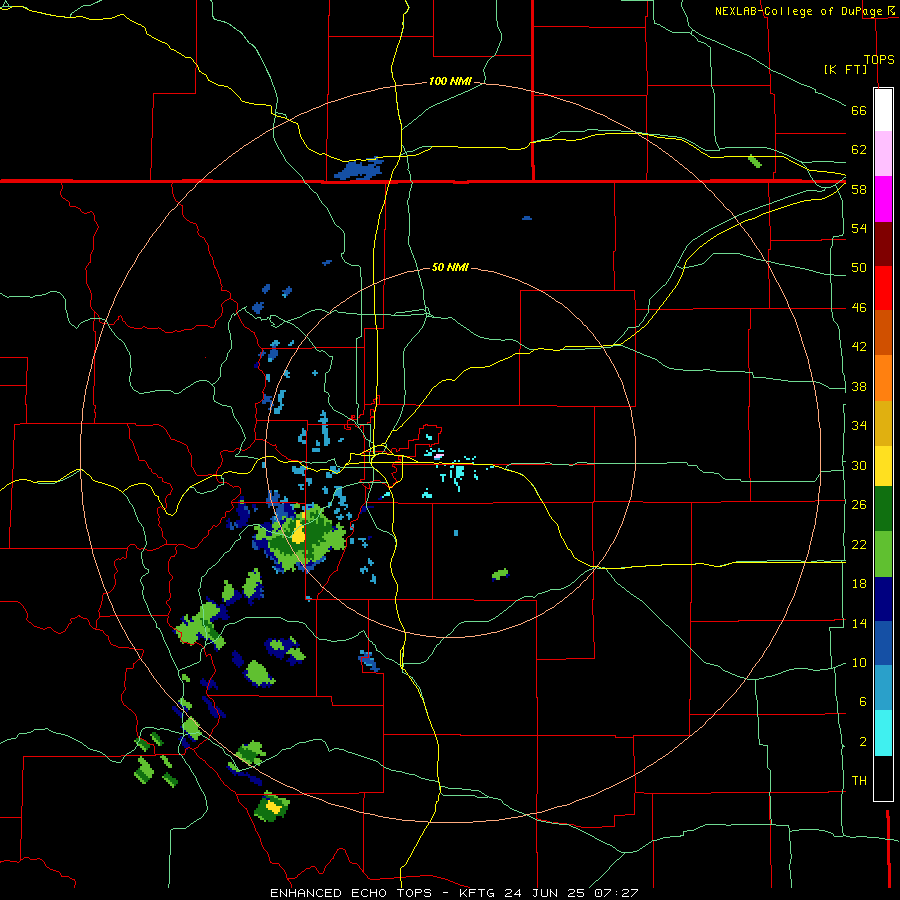Click the 46 value on the legend scale
900x900 pixels.
pos(859,308)
